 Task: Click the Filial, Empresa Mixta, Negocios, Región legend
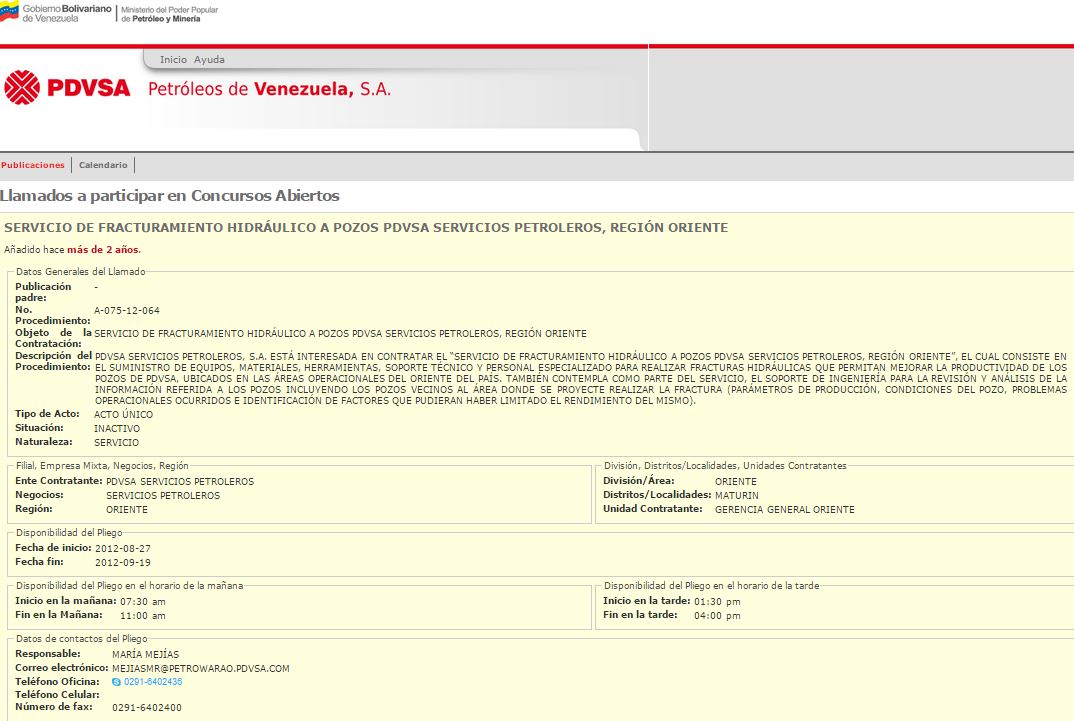102,466
